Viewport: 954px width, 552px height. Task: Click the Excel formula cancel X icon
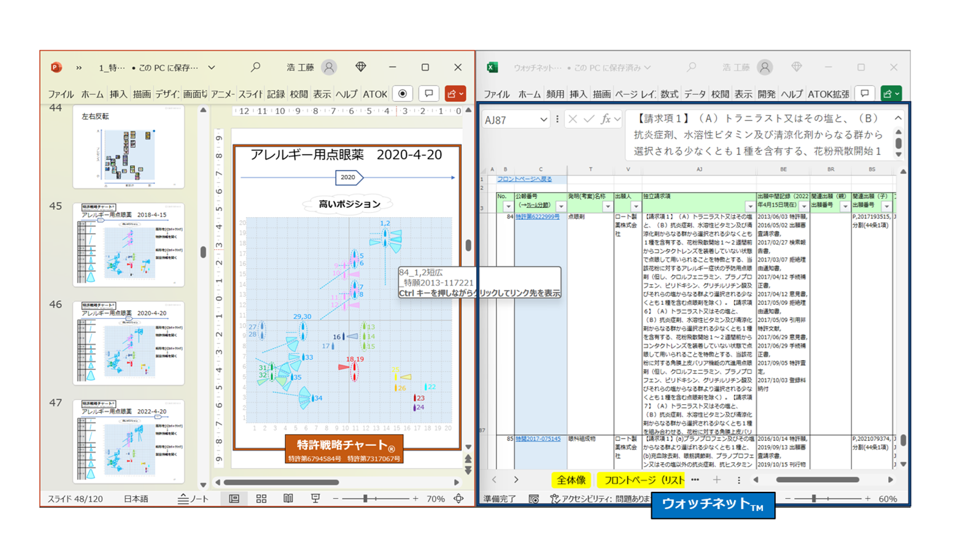tap(573, 119)
